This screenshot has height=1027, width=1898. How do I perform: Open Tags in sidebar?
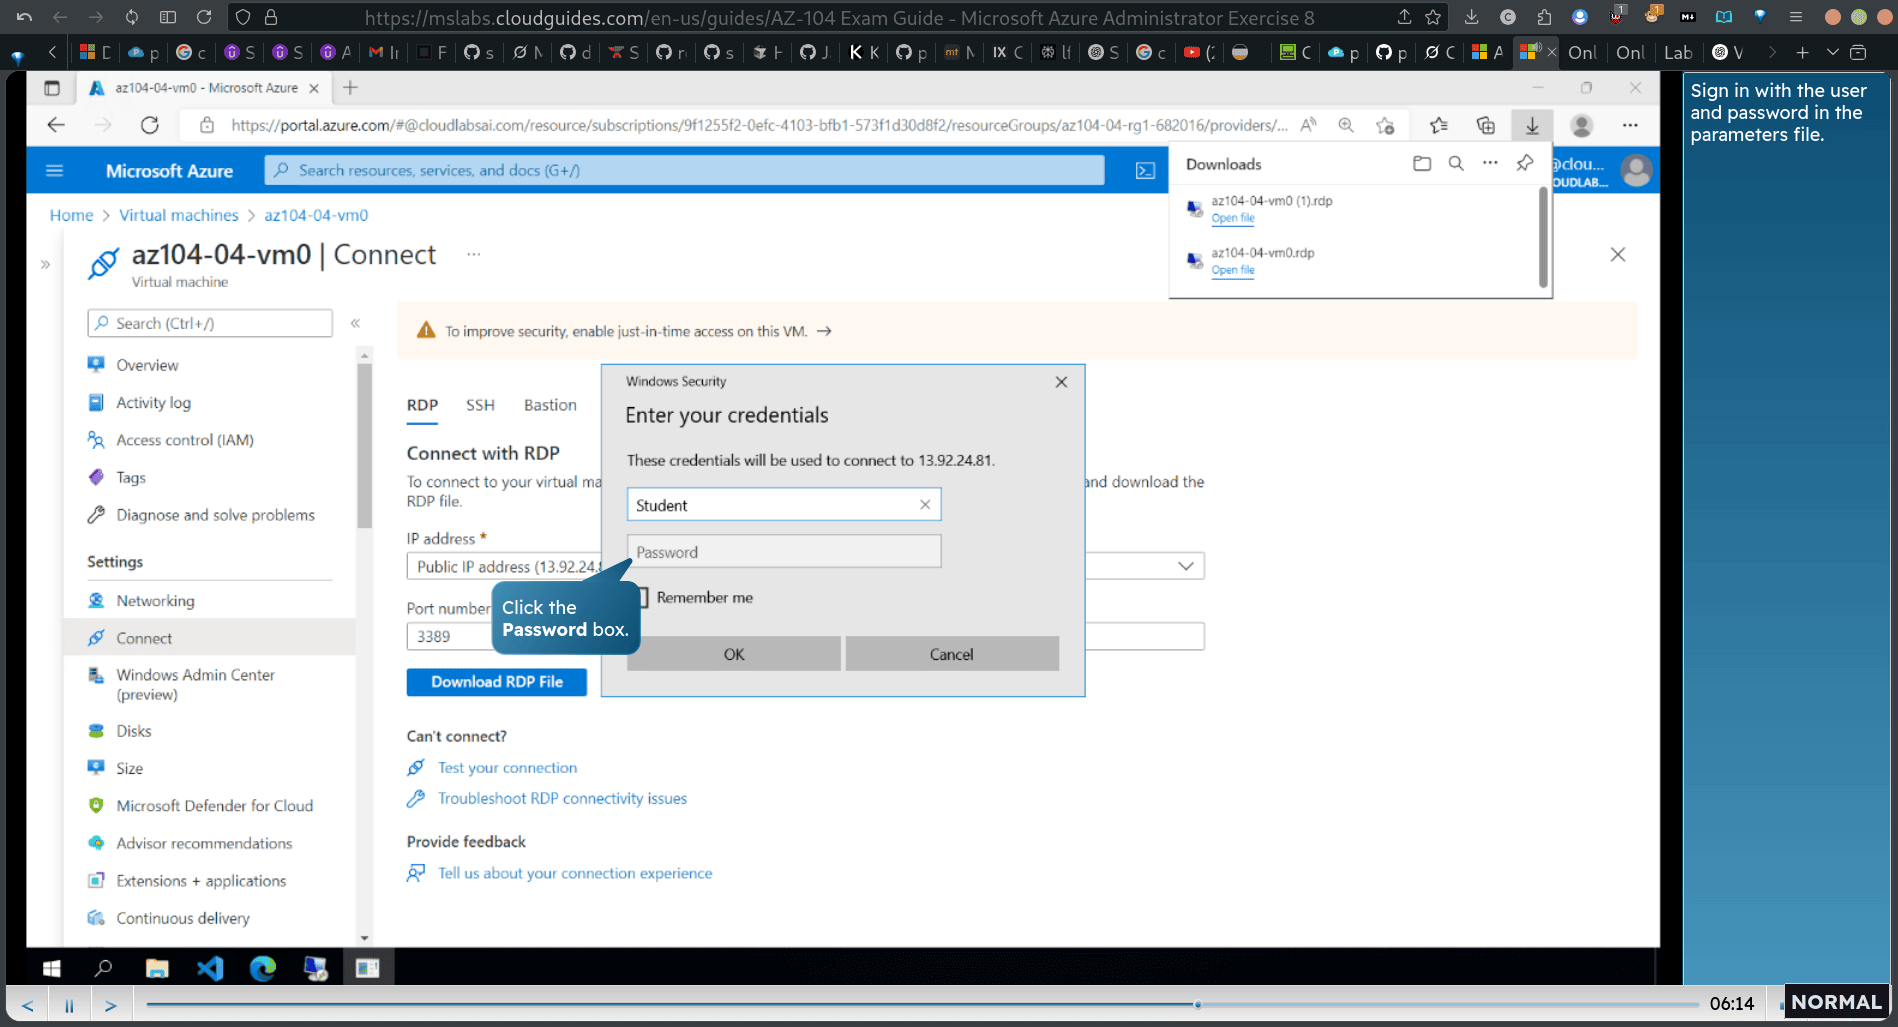[x=131, y=478]
